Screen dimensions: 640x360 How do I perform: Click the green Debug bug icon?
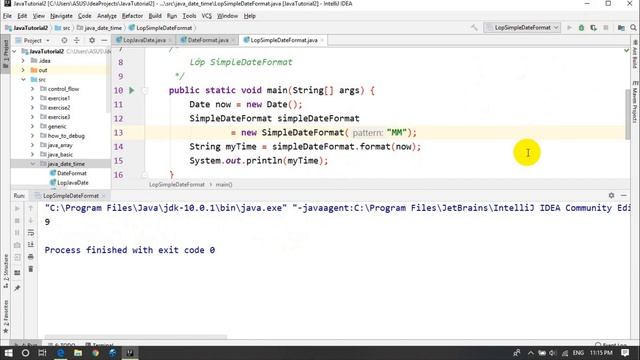(x=581, y=28)
